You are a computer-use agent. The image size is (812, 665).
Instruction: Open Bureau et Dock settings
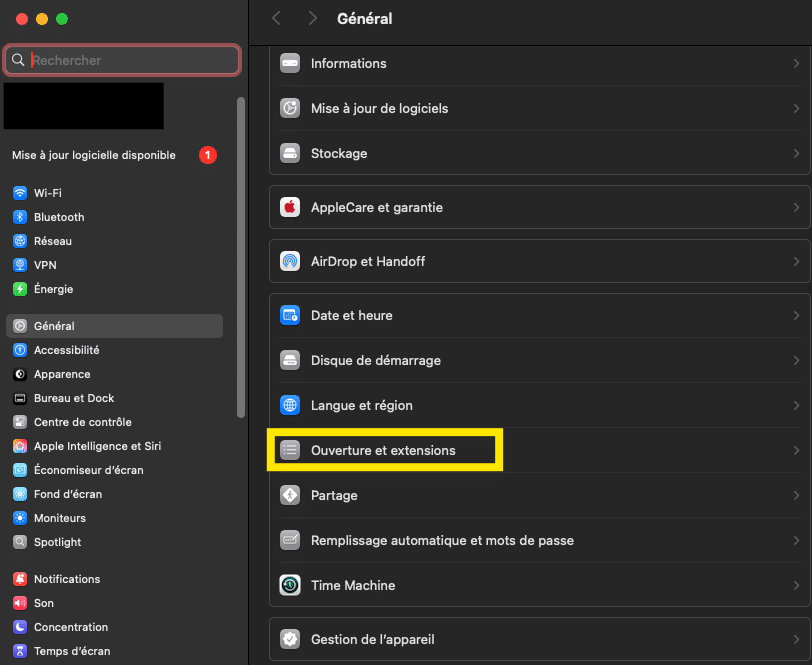74,398
